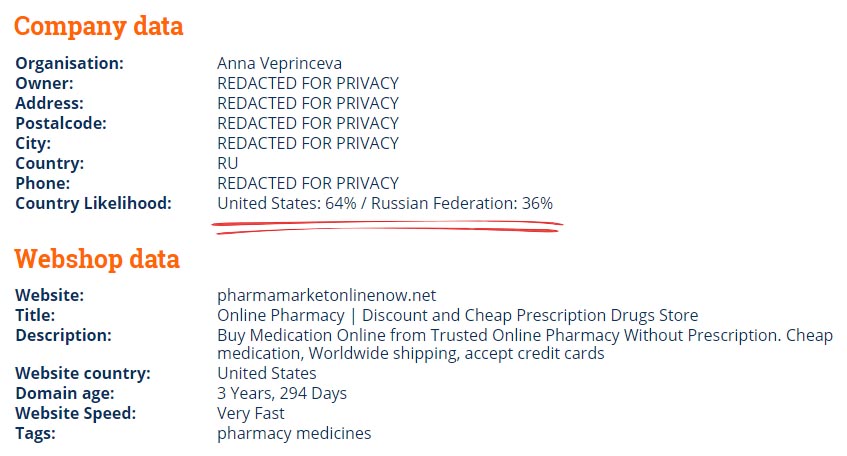
Task: Click the Website country United States value
Action: pos(267,373)
